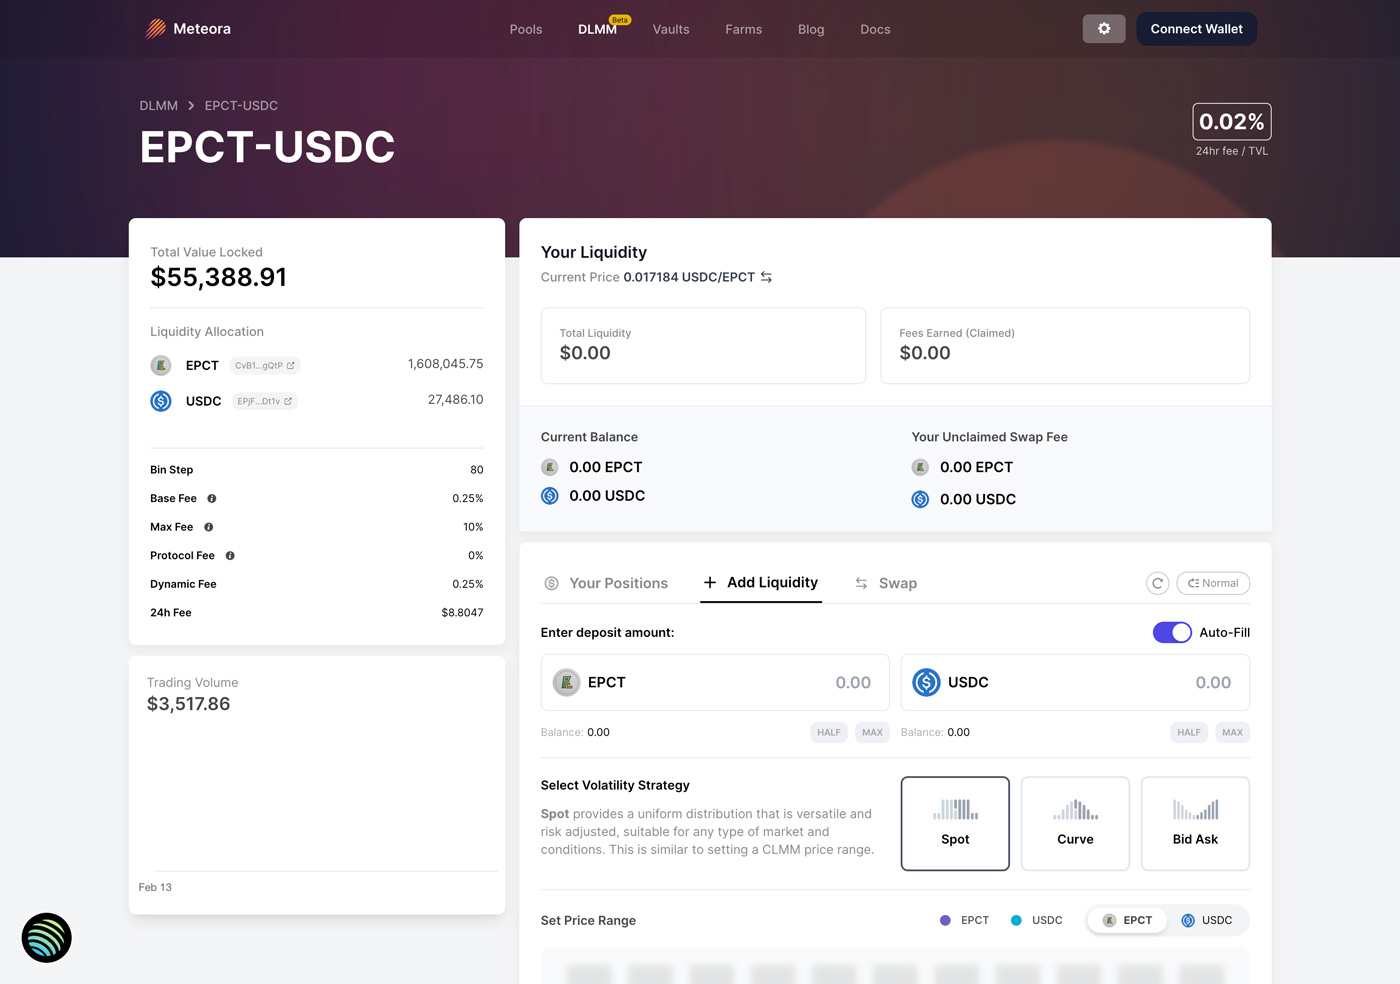
Task: Open the Normal priority dropdown
Action: tap(1213, 583)
